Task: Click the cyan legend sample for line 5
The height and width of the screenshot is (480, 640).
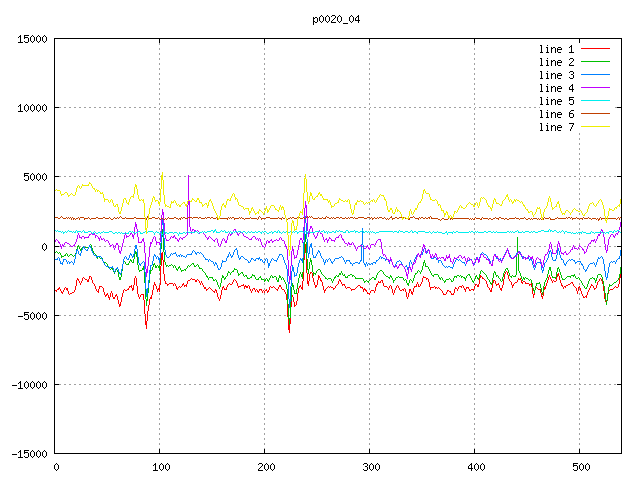Action: [x=596, y=100]
